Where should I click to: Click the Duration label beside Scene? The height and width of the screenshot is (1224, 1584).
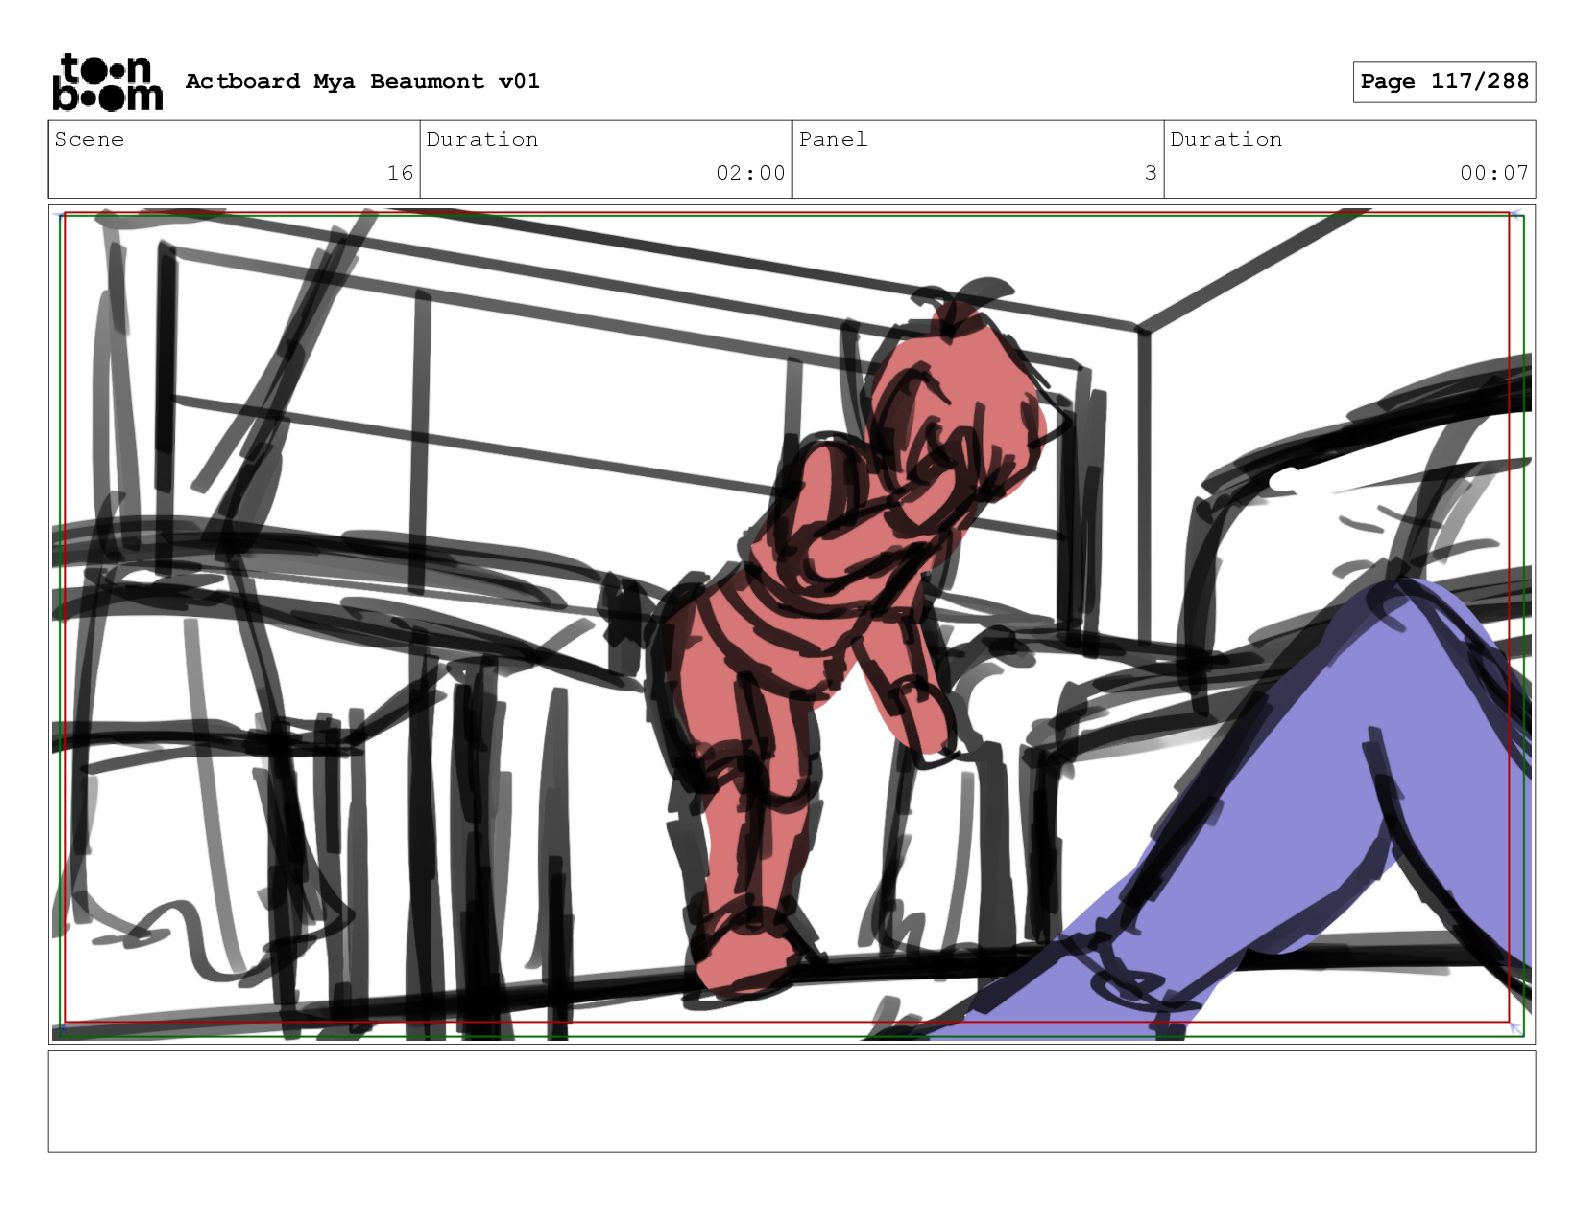[482, 140]
